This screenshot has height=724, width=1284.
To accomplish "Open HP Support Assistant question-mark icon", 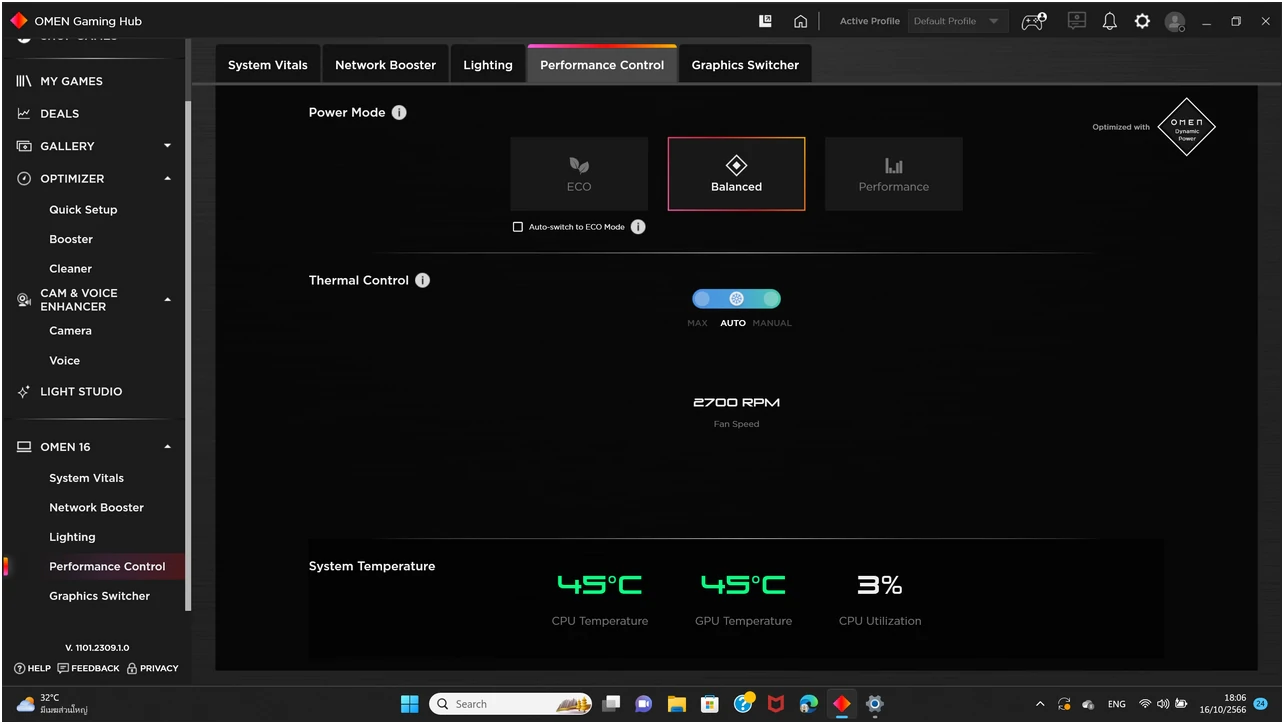I will tap(743, 704).
